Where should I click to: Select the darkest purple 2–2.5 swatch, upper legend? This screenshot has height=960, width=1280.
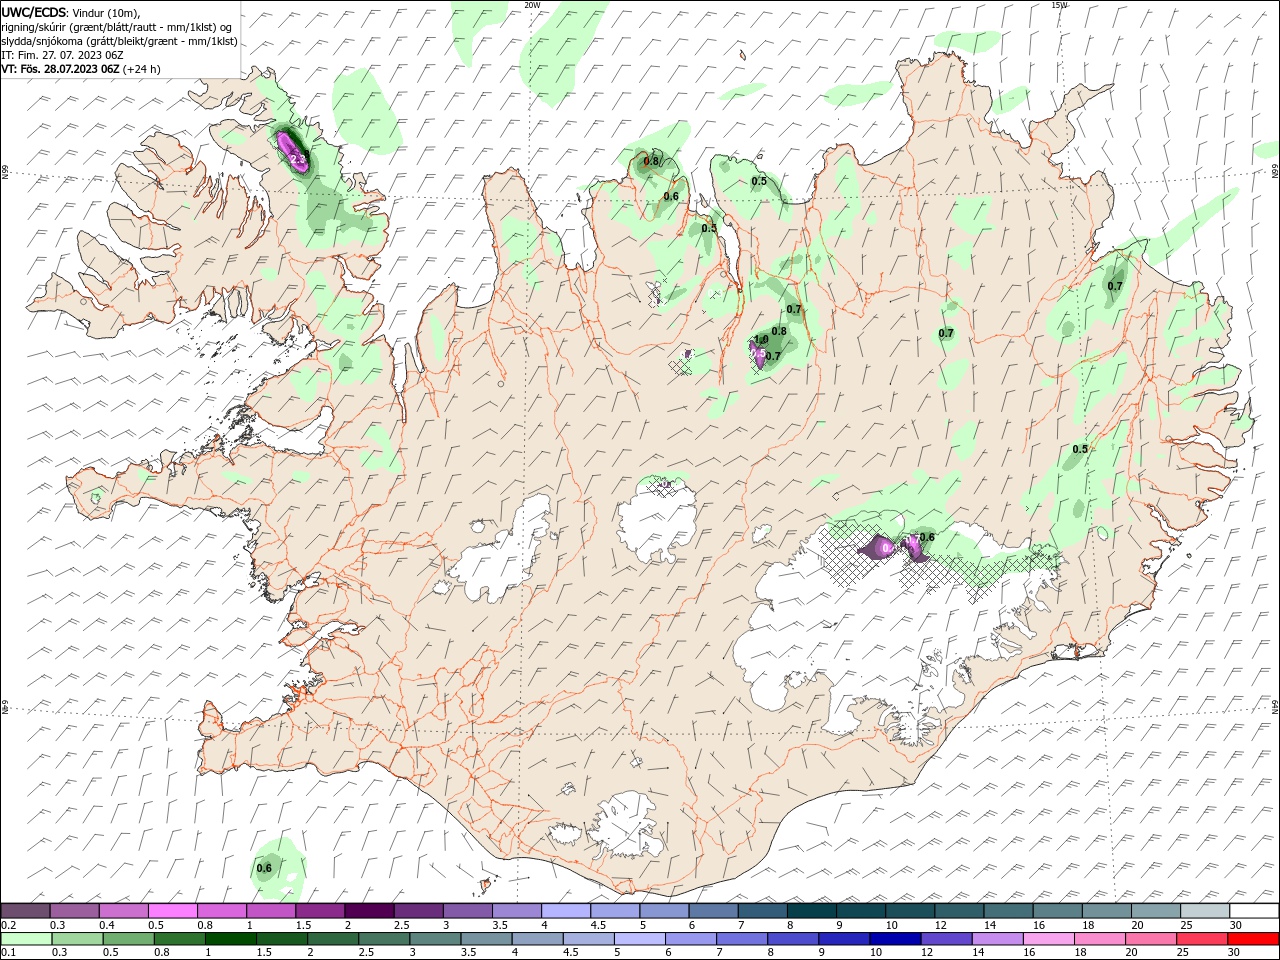click(x=369, y=911)
